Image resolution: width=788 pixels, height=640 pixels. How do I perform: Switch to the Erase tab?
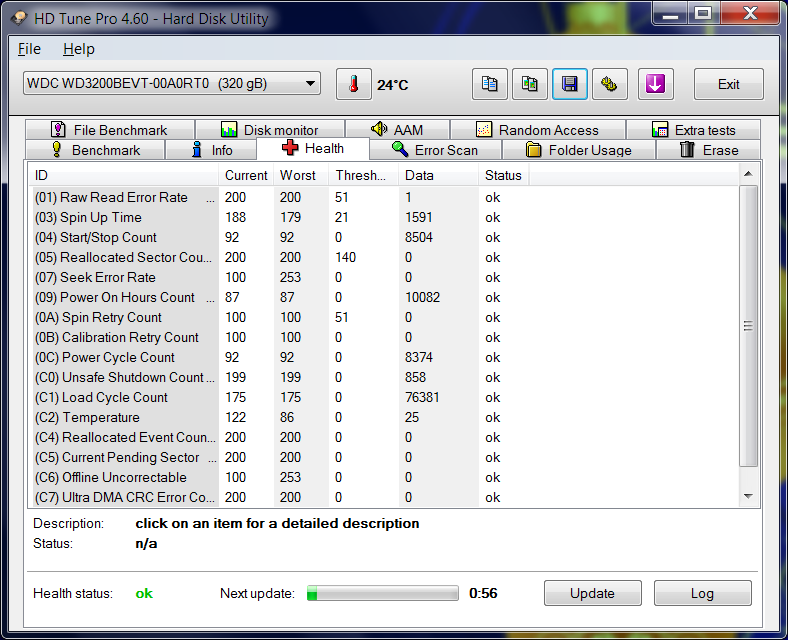point(709,150)
